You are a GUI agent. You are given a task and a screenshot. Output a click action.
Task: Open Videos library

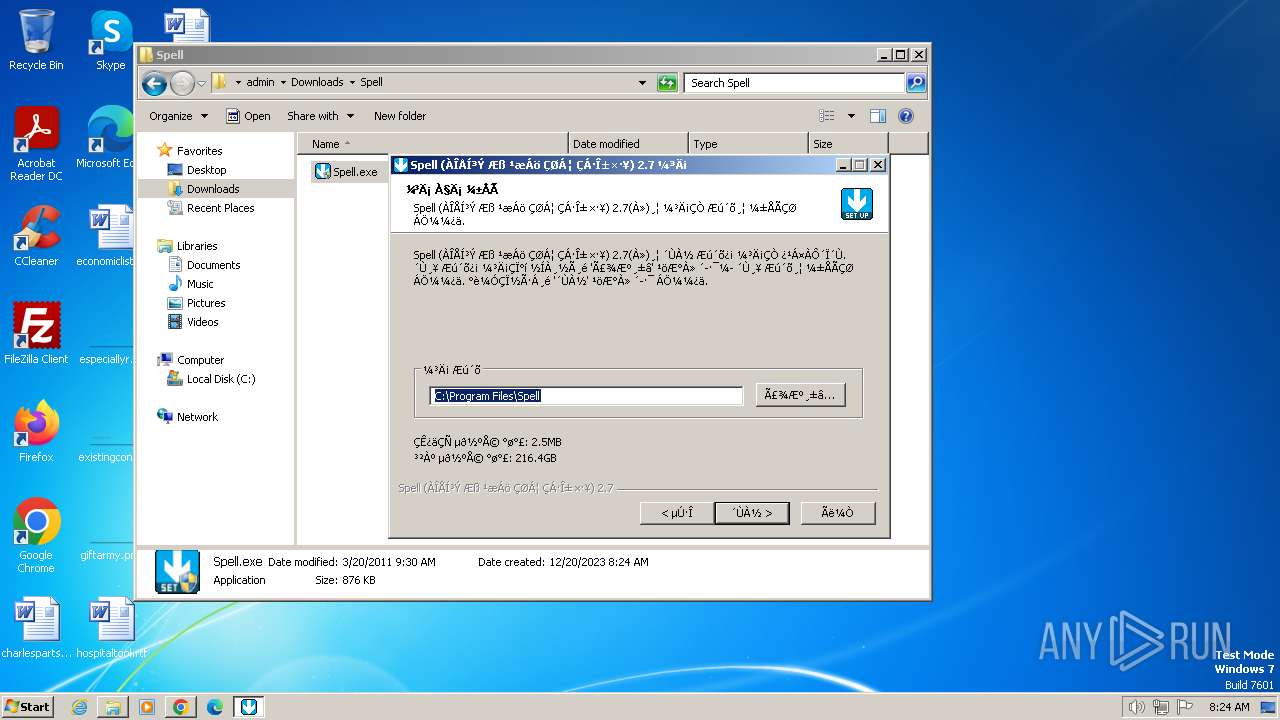click(x=202, y=322)
